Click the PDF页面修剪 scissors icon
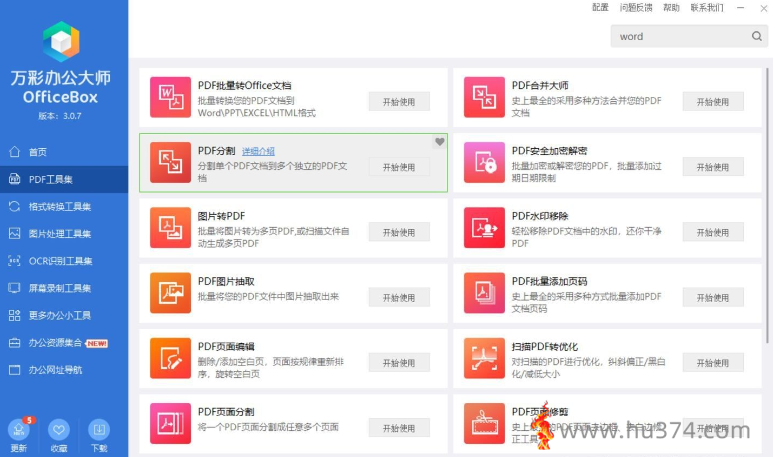This screenshot has width=775, height=457. (484, 423)
